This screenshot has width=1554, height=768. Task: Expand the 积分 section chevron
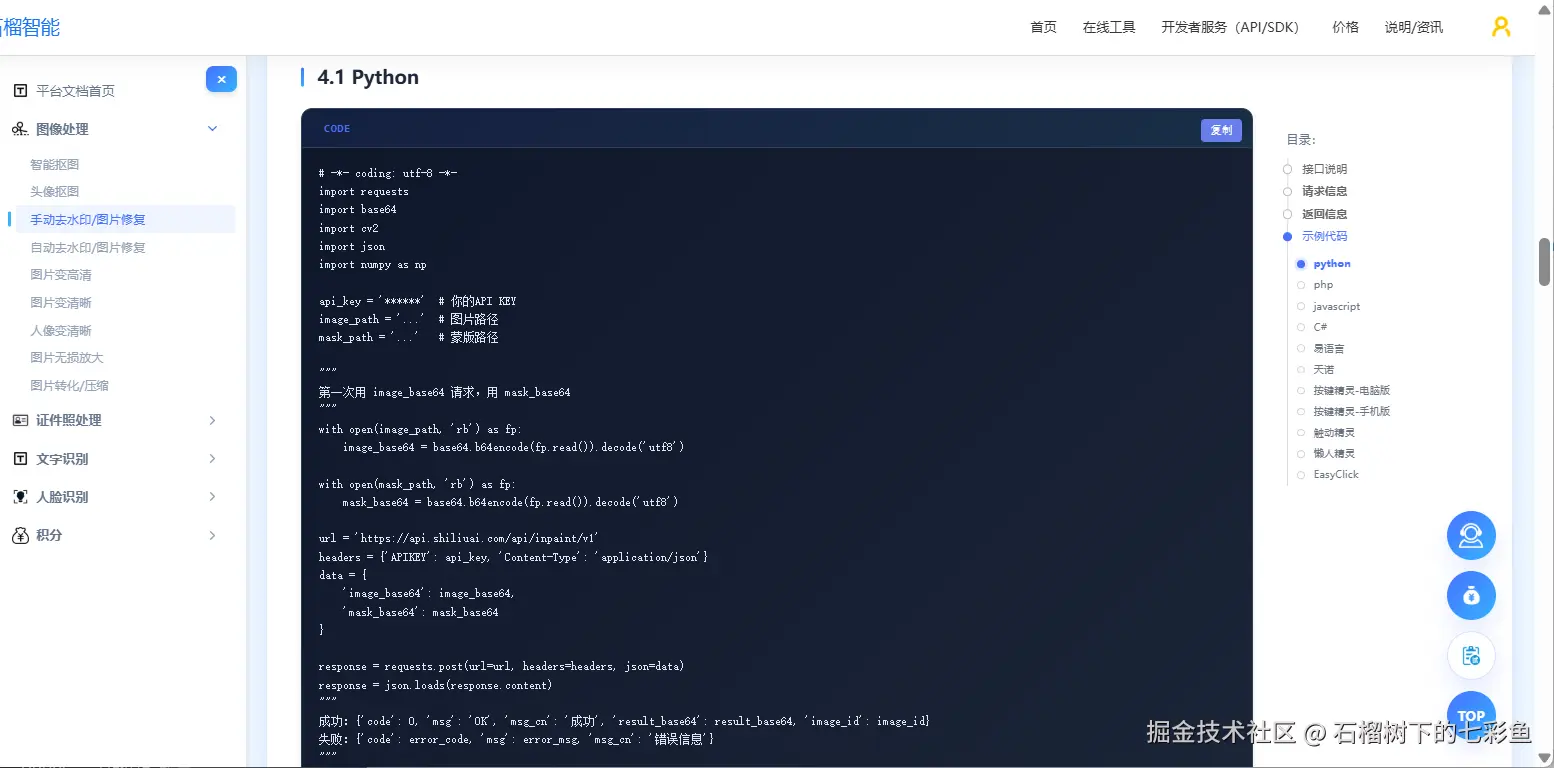tap(212, 535)
